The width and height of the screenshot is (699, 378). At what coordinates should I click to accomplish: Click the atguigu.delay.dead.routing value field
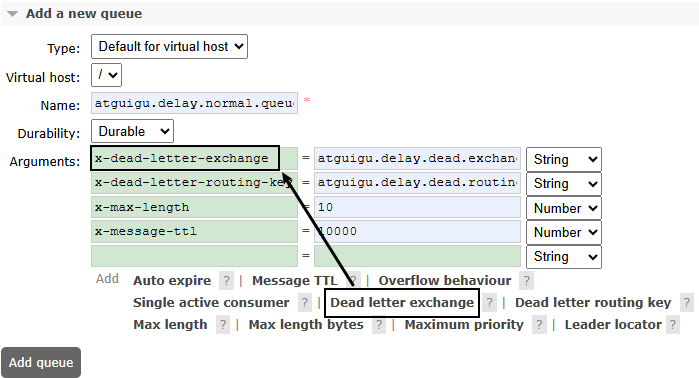[x=417, y=183]
